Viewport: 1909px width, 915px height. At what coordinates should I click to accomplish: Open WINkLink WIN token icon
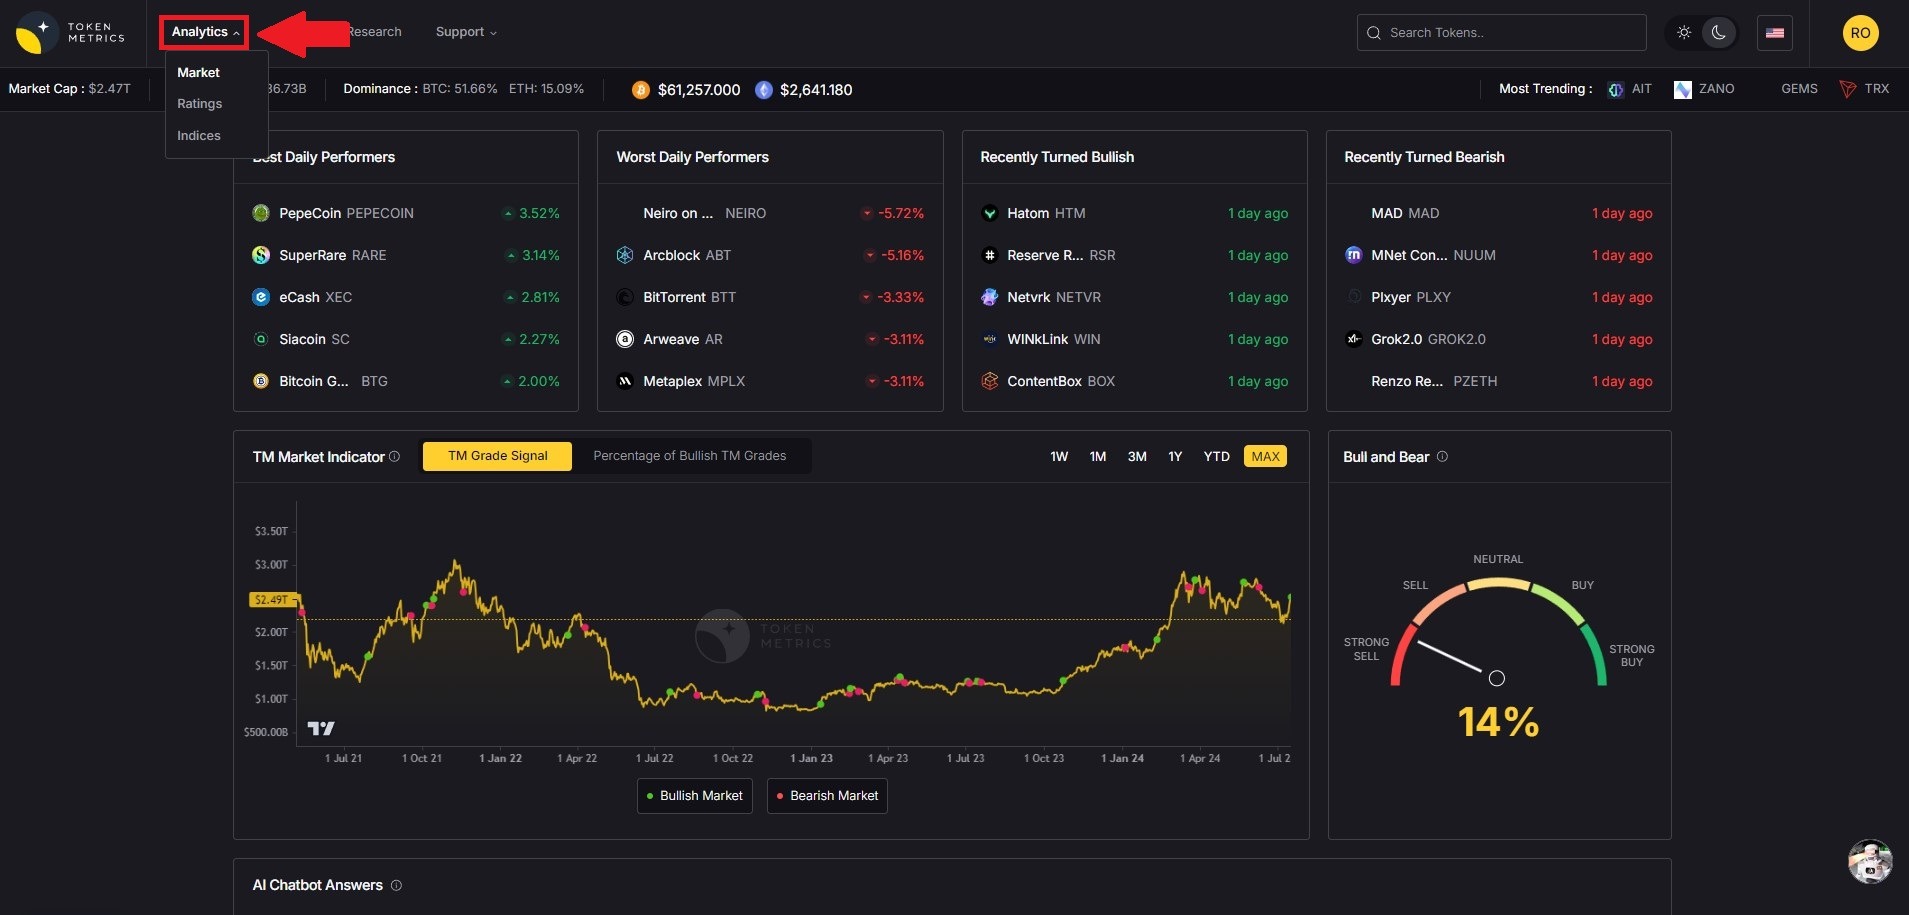990,339
